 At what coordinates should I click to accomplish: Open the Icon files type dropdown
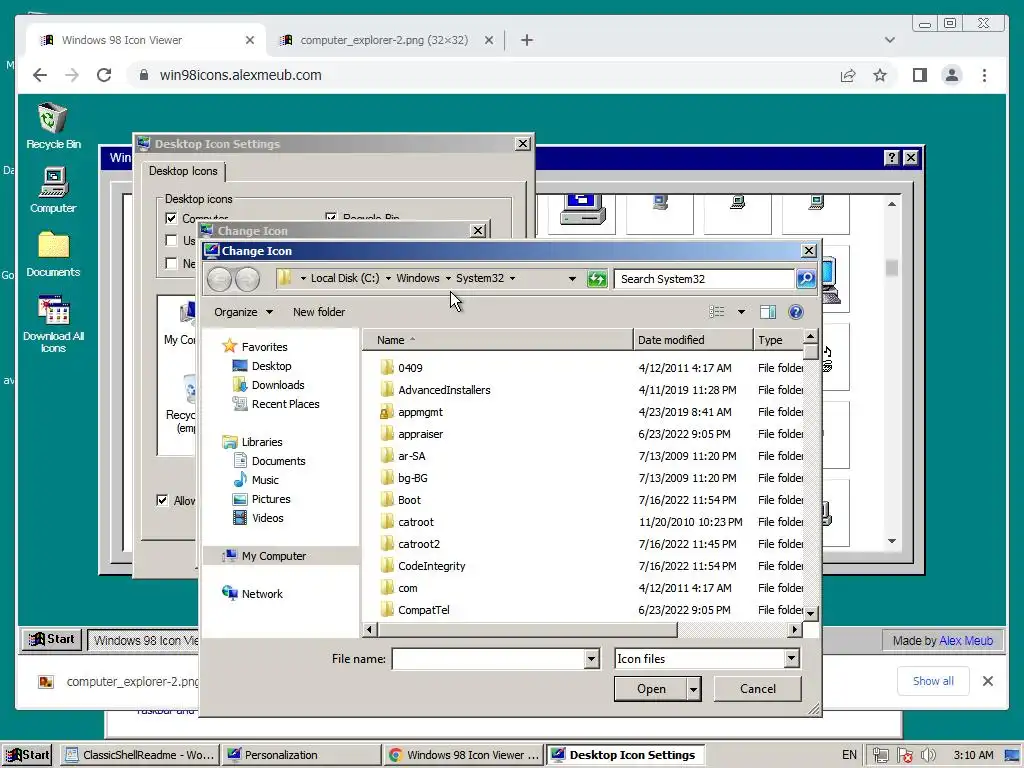pyautogui.click(x=792, y=659)
